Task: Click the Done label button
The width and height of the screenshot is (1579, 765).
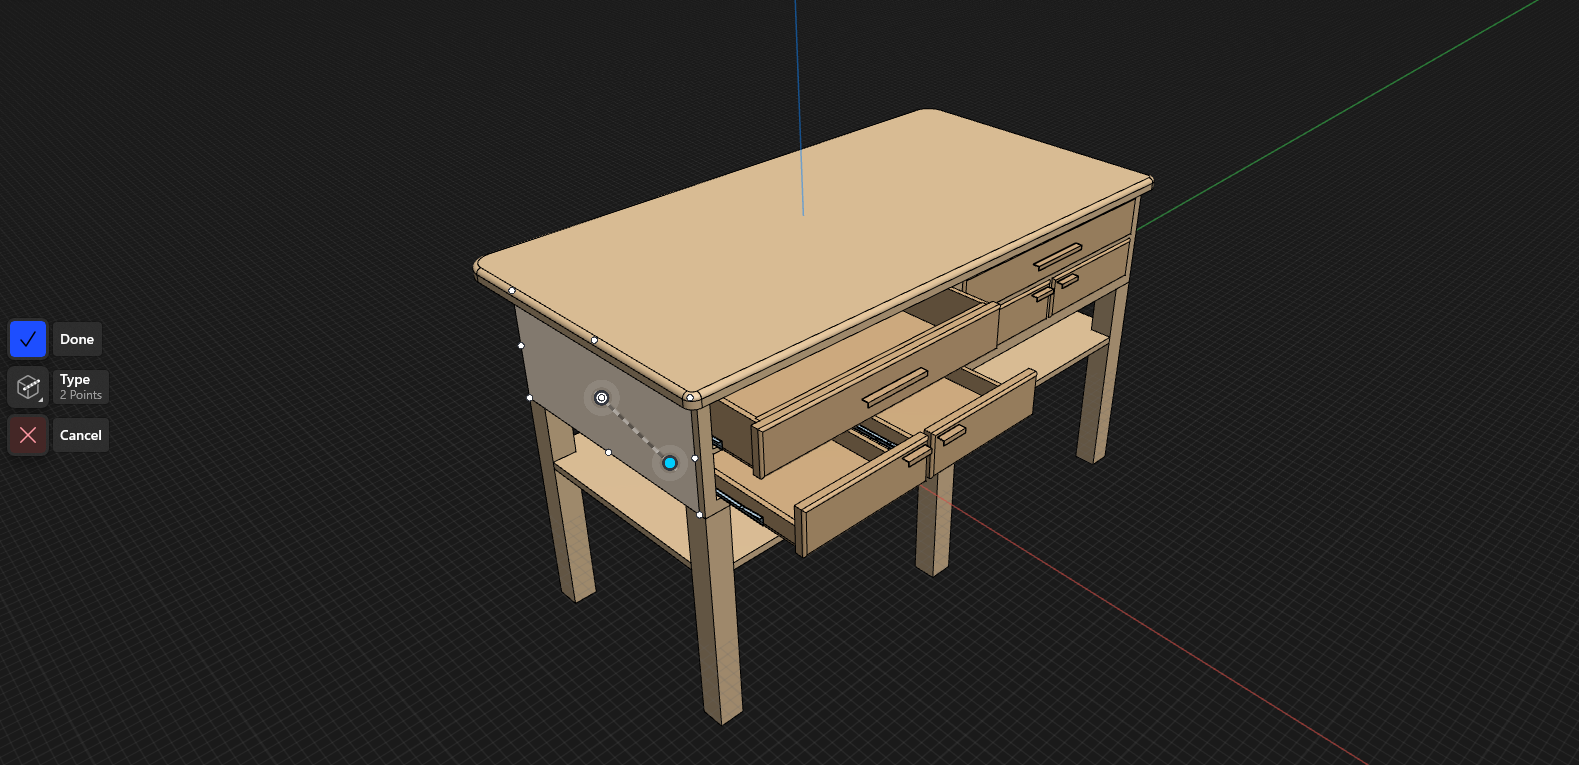Action: 77,339
